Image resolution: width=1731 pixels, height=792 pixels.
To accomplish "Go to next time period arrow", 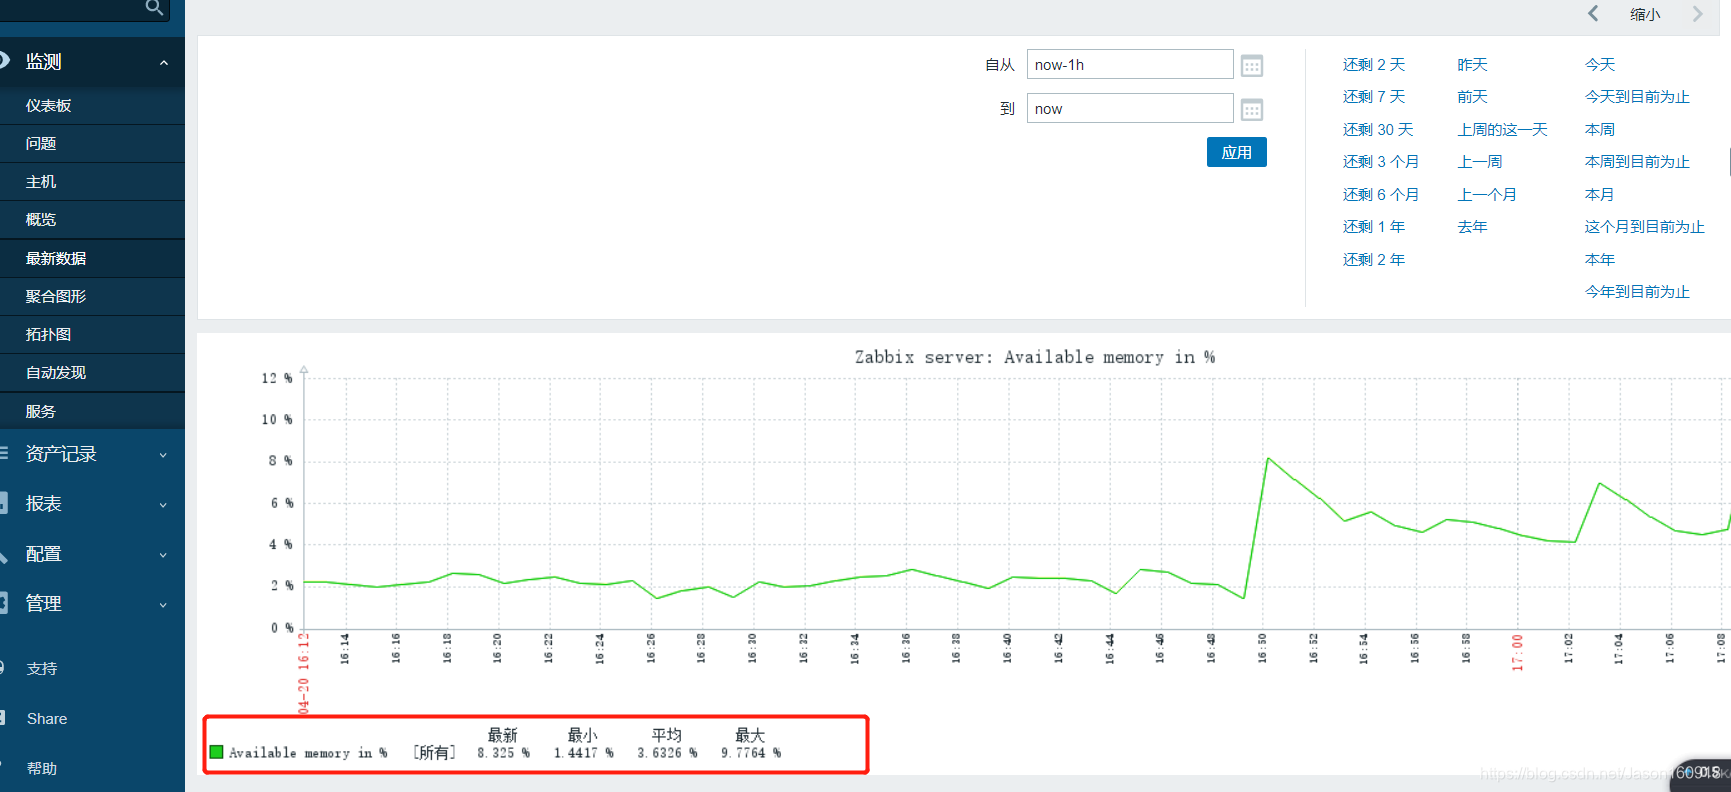I will tap(1697, 13).
